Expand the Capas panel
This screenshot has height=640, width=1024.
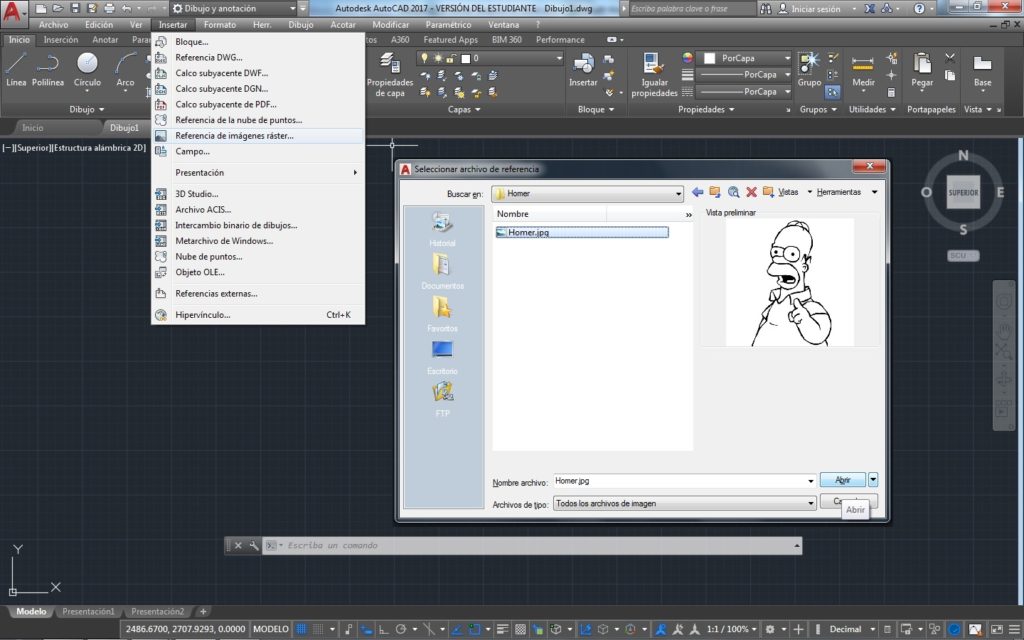coord(464,109)
